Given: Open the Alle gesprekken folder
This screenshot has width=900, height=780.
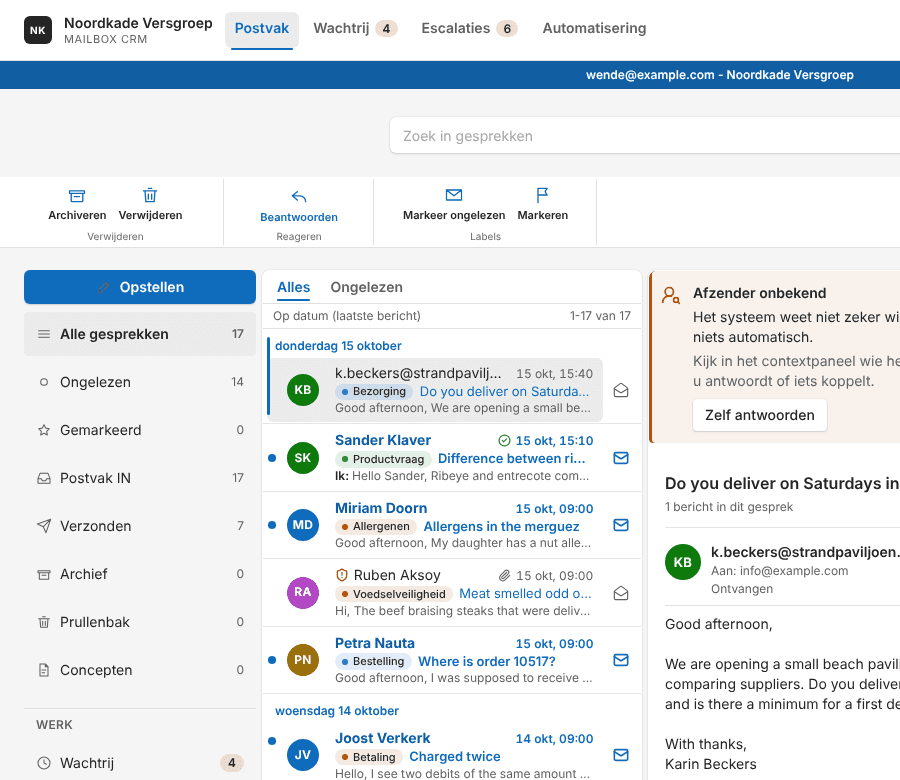Looking at the screenshot, I should (x=140, y=334).
